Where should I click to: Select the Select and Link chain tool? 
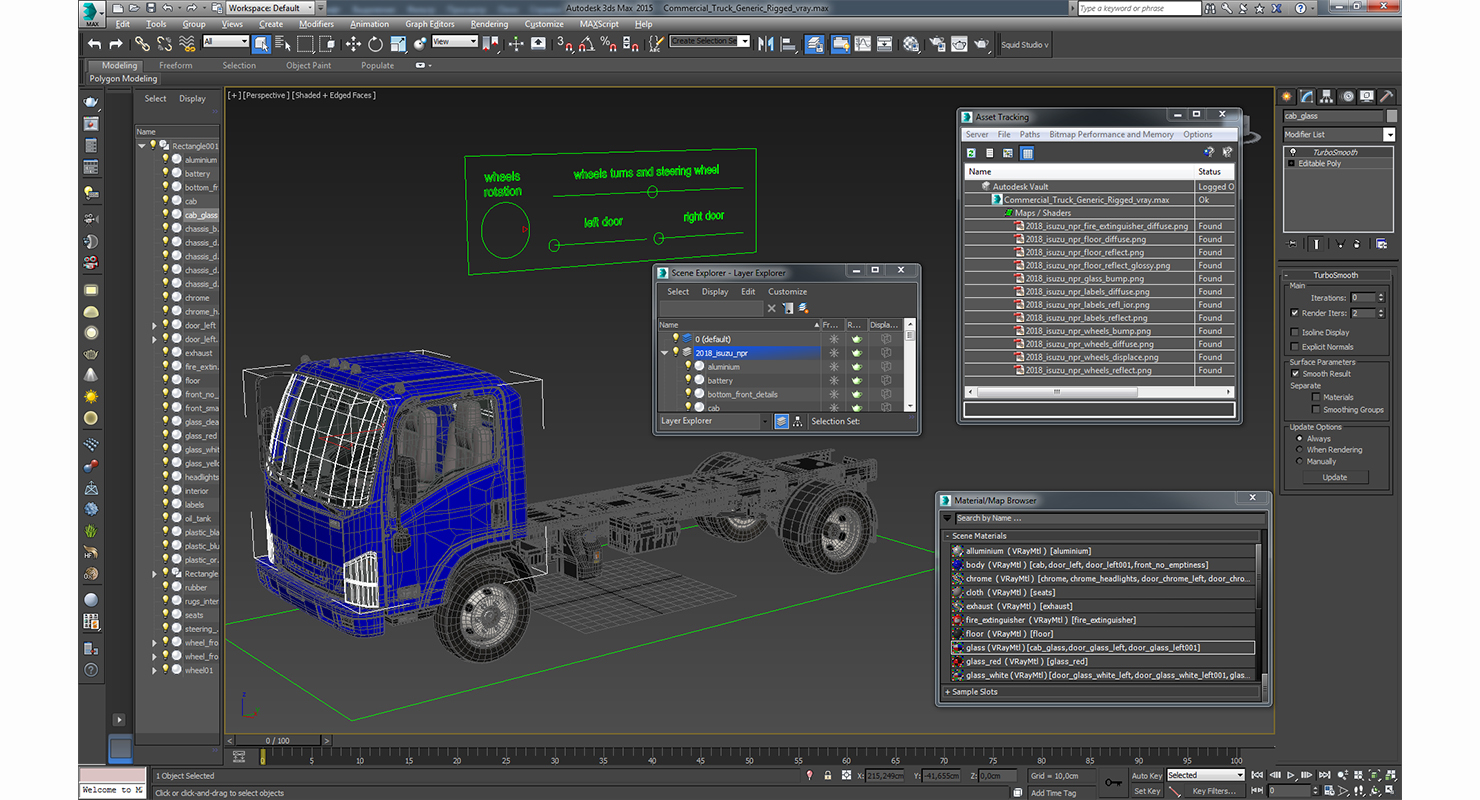[x=143, y=44]
